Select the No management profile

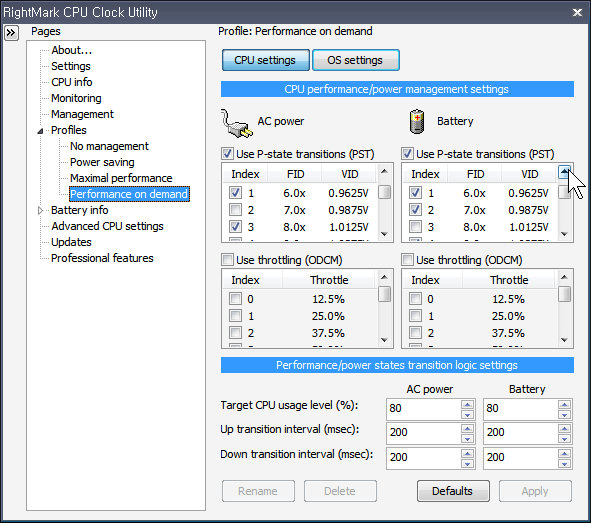tap(109, 146)
